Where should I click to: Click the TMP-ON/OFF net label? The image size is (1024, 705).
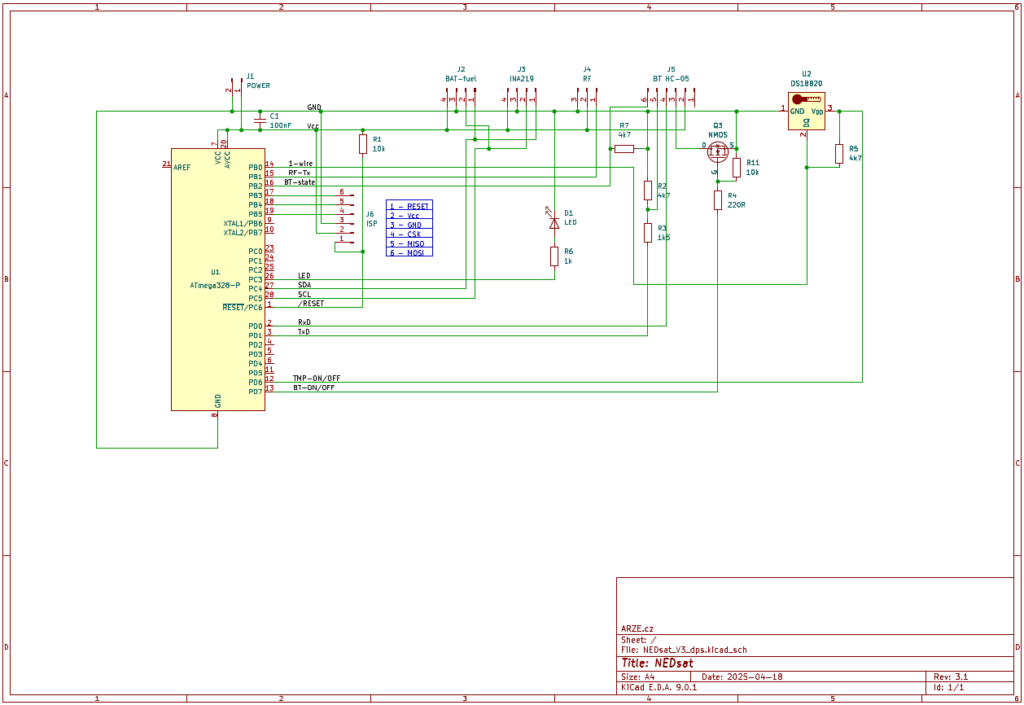pos(316,378)
